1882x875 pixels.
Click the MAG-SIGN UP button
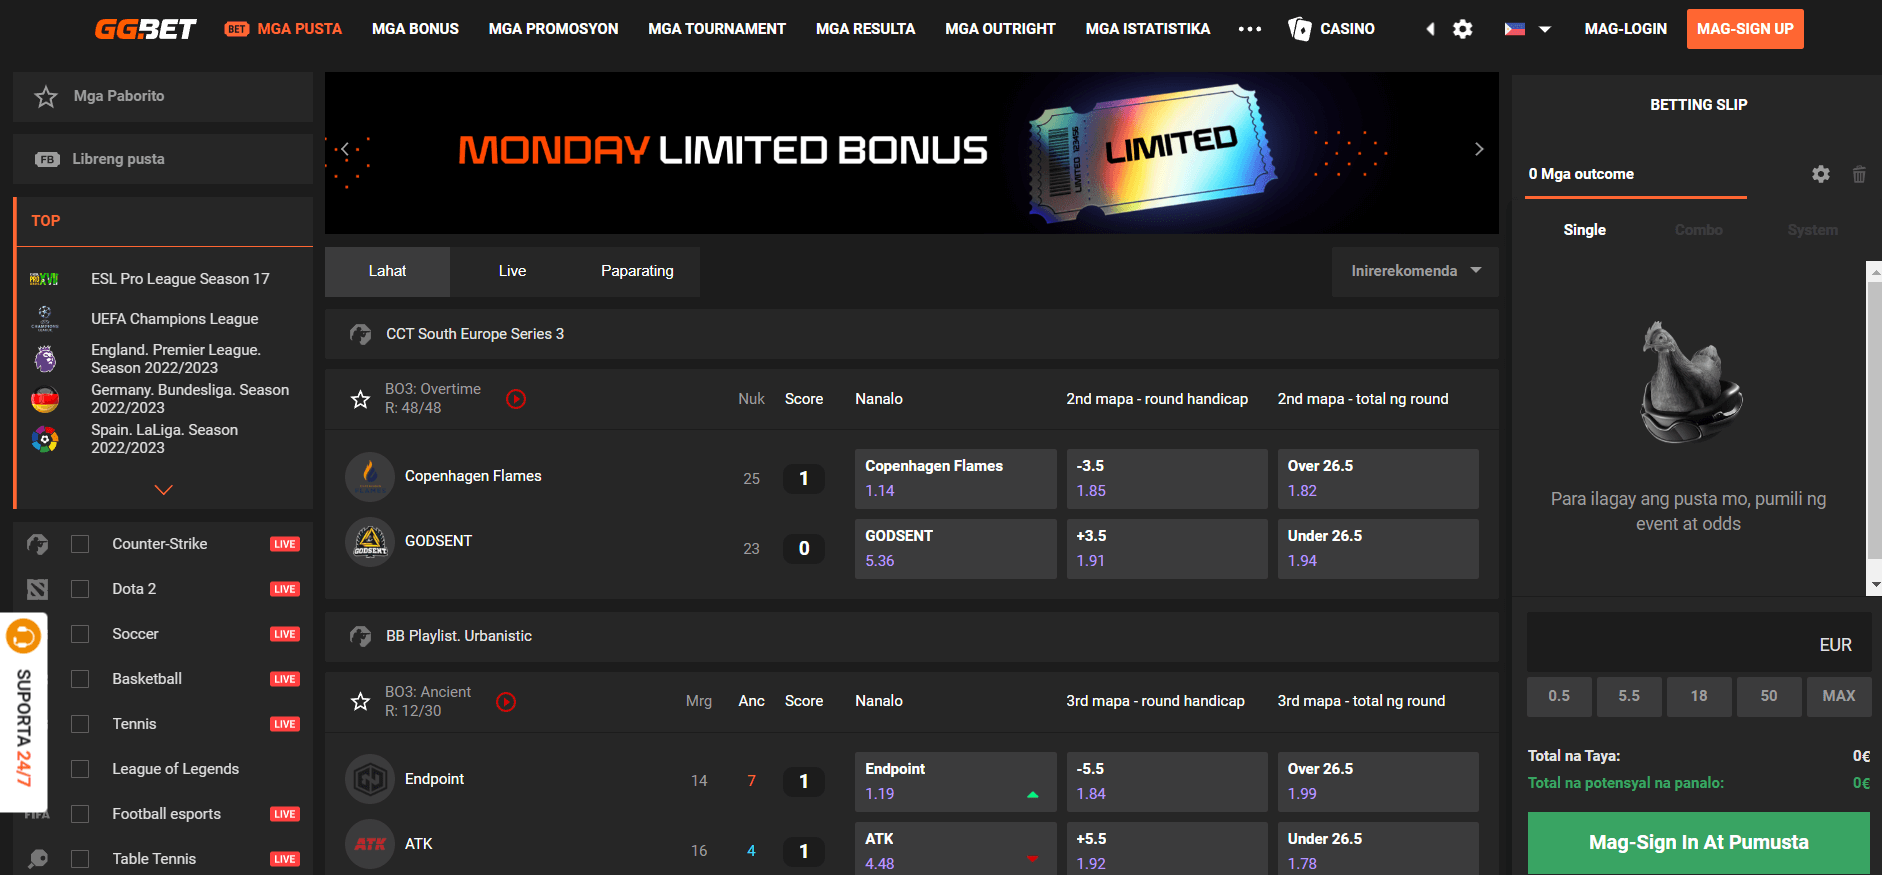point(1745,29)
